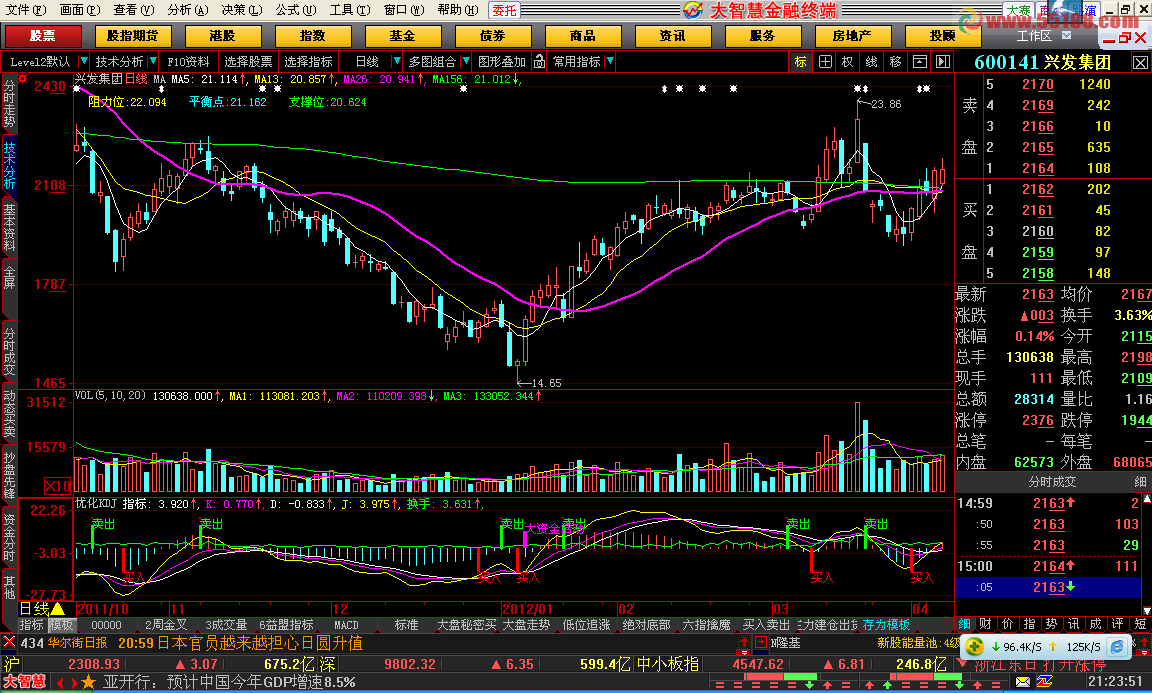Viewport: 1152px width, 693px height.
Task: Click the 日线 yellow triangle icon
Action: (58, 608)
